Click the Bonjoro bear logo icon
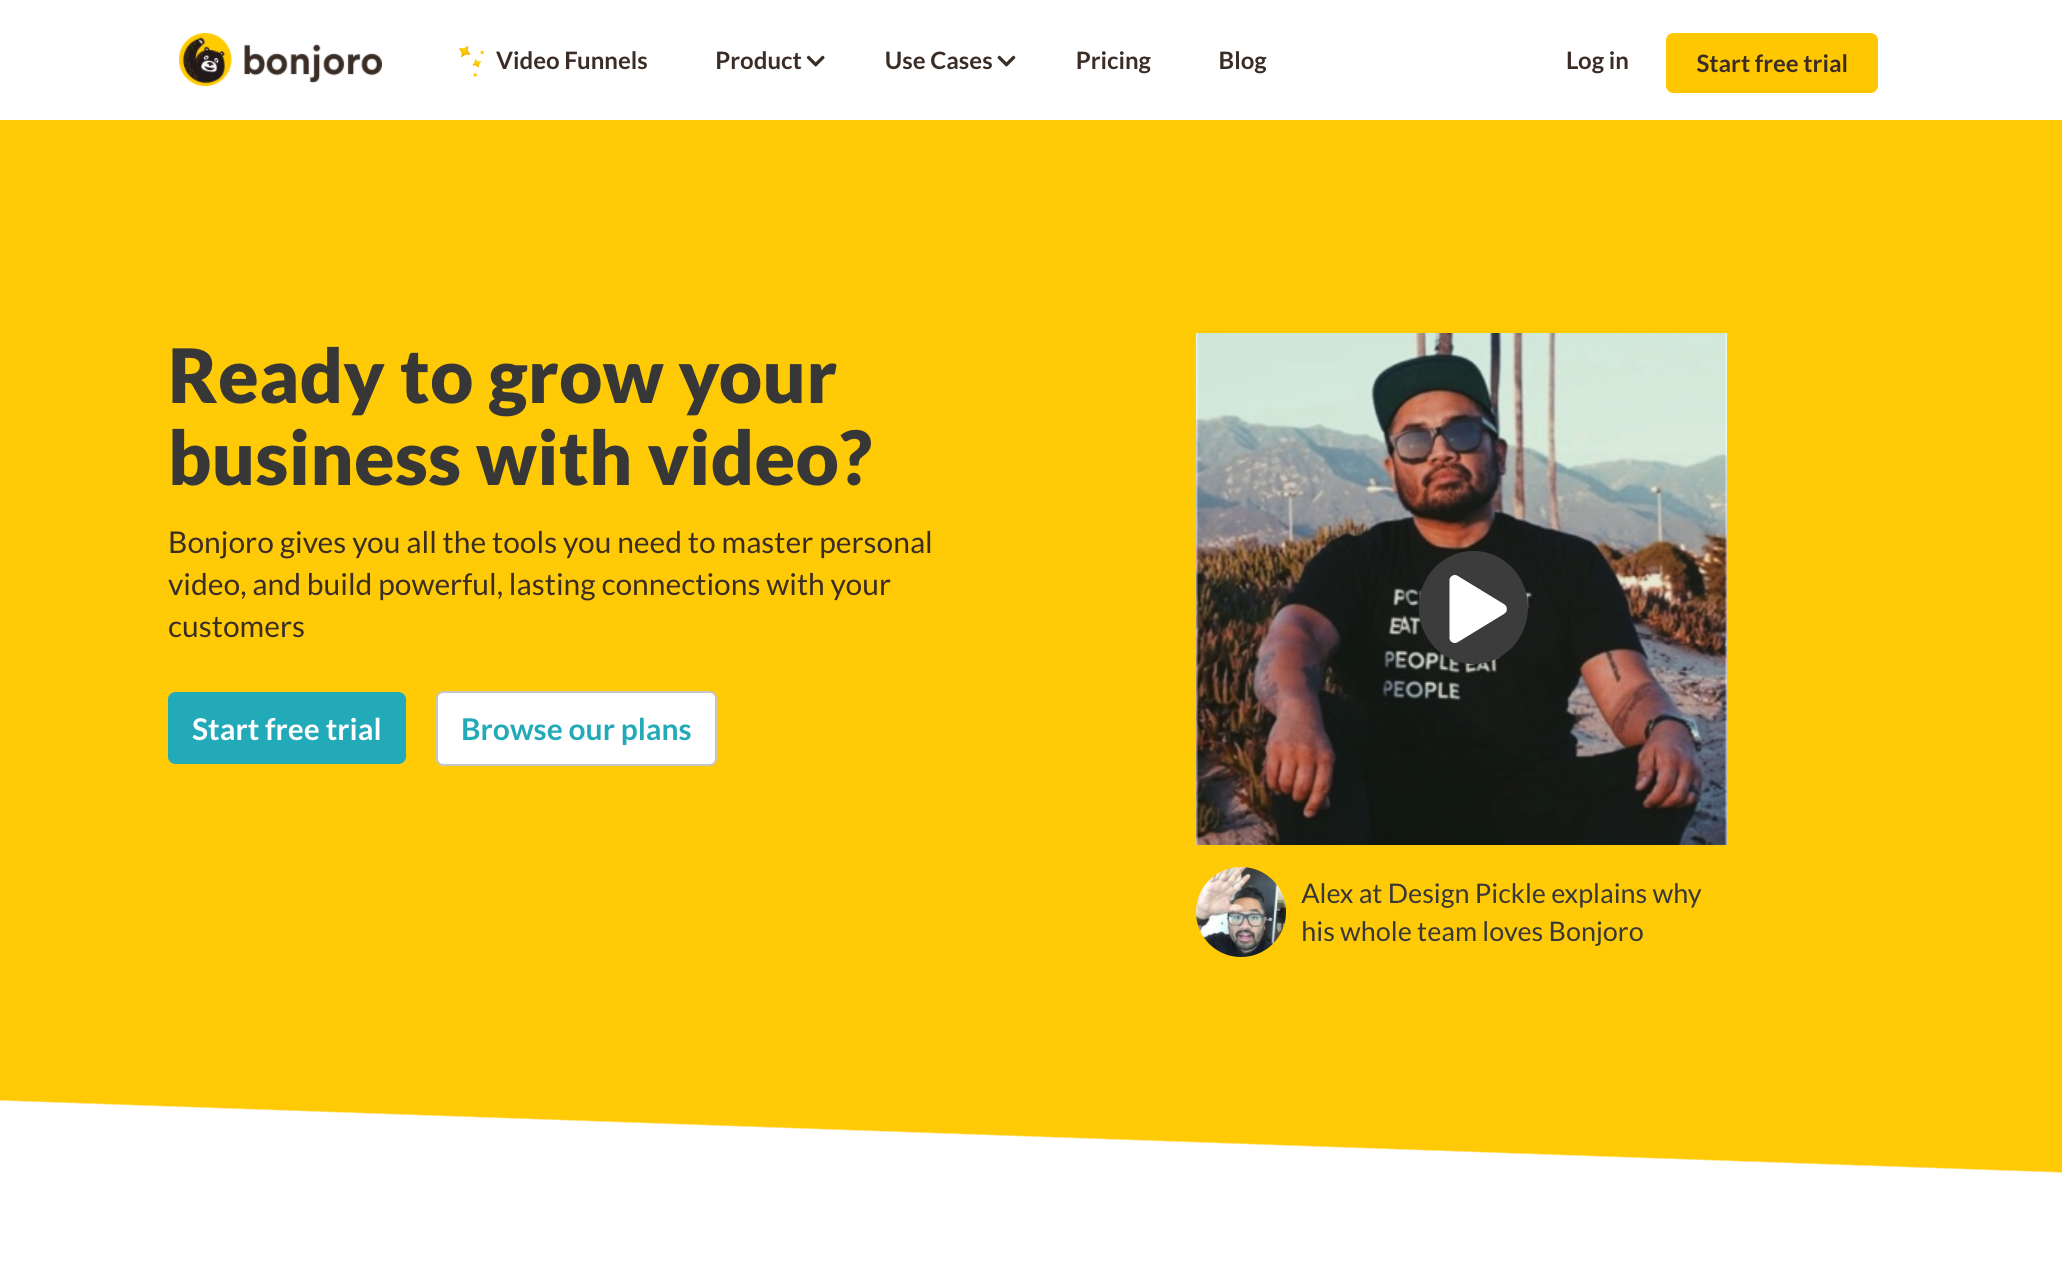The width and height of the screenshot is (2062, 1272). (x=205, y=60)
